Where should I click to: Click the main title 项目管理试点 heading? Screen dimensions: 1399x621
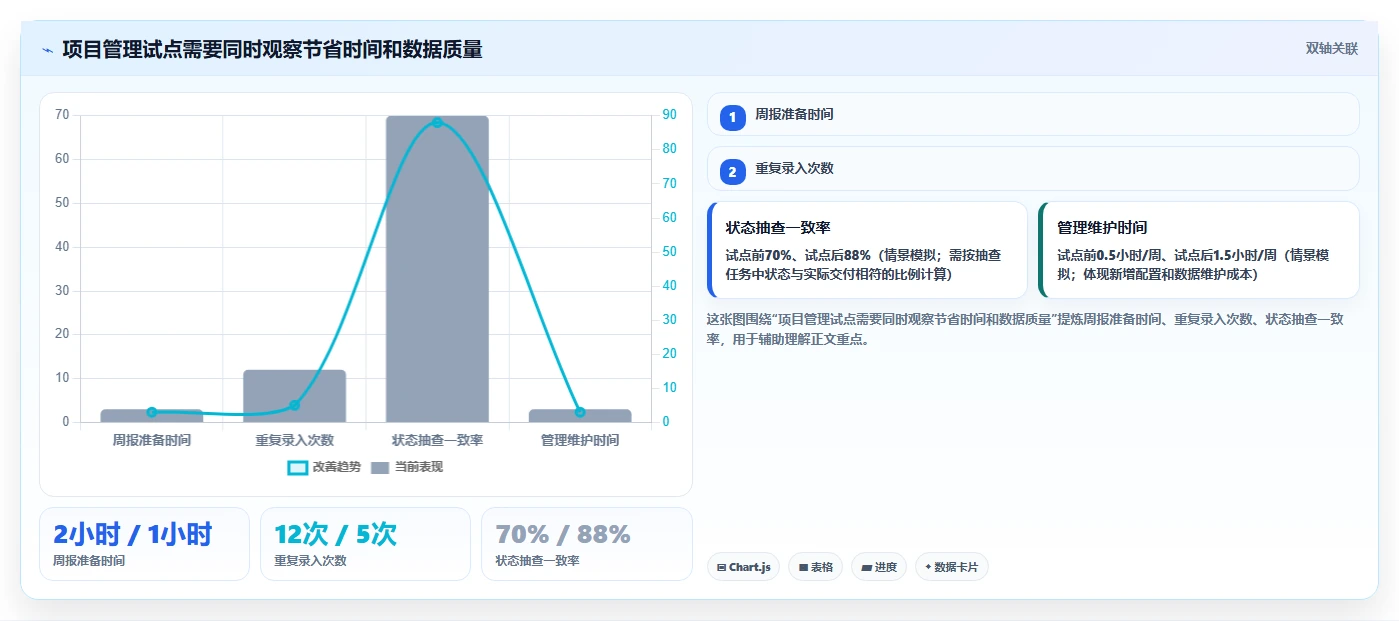(272, 49)
